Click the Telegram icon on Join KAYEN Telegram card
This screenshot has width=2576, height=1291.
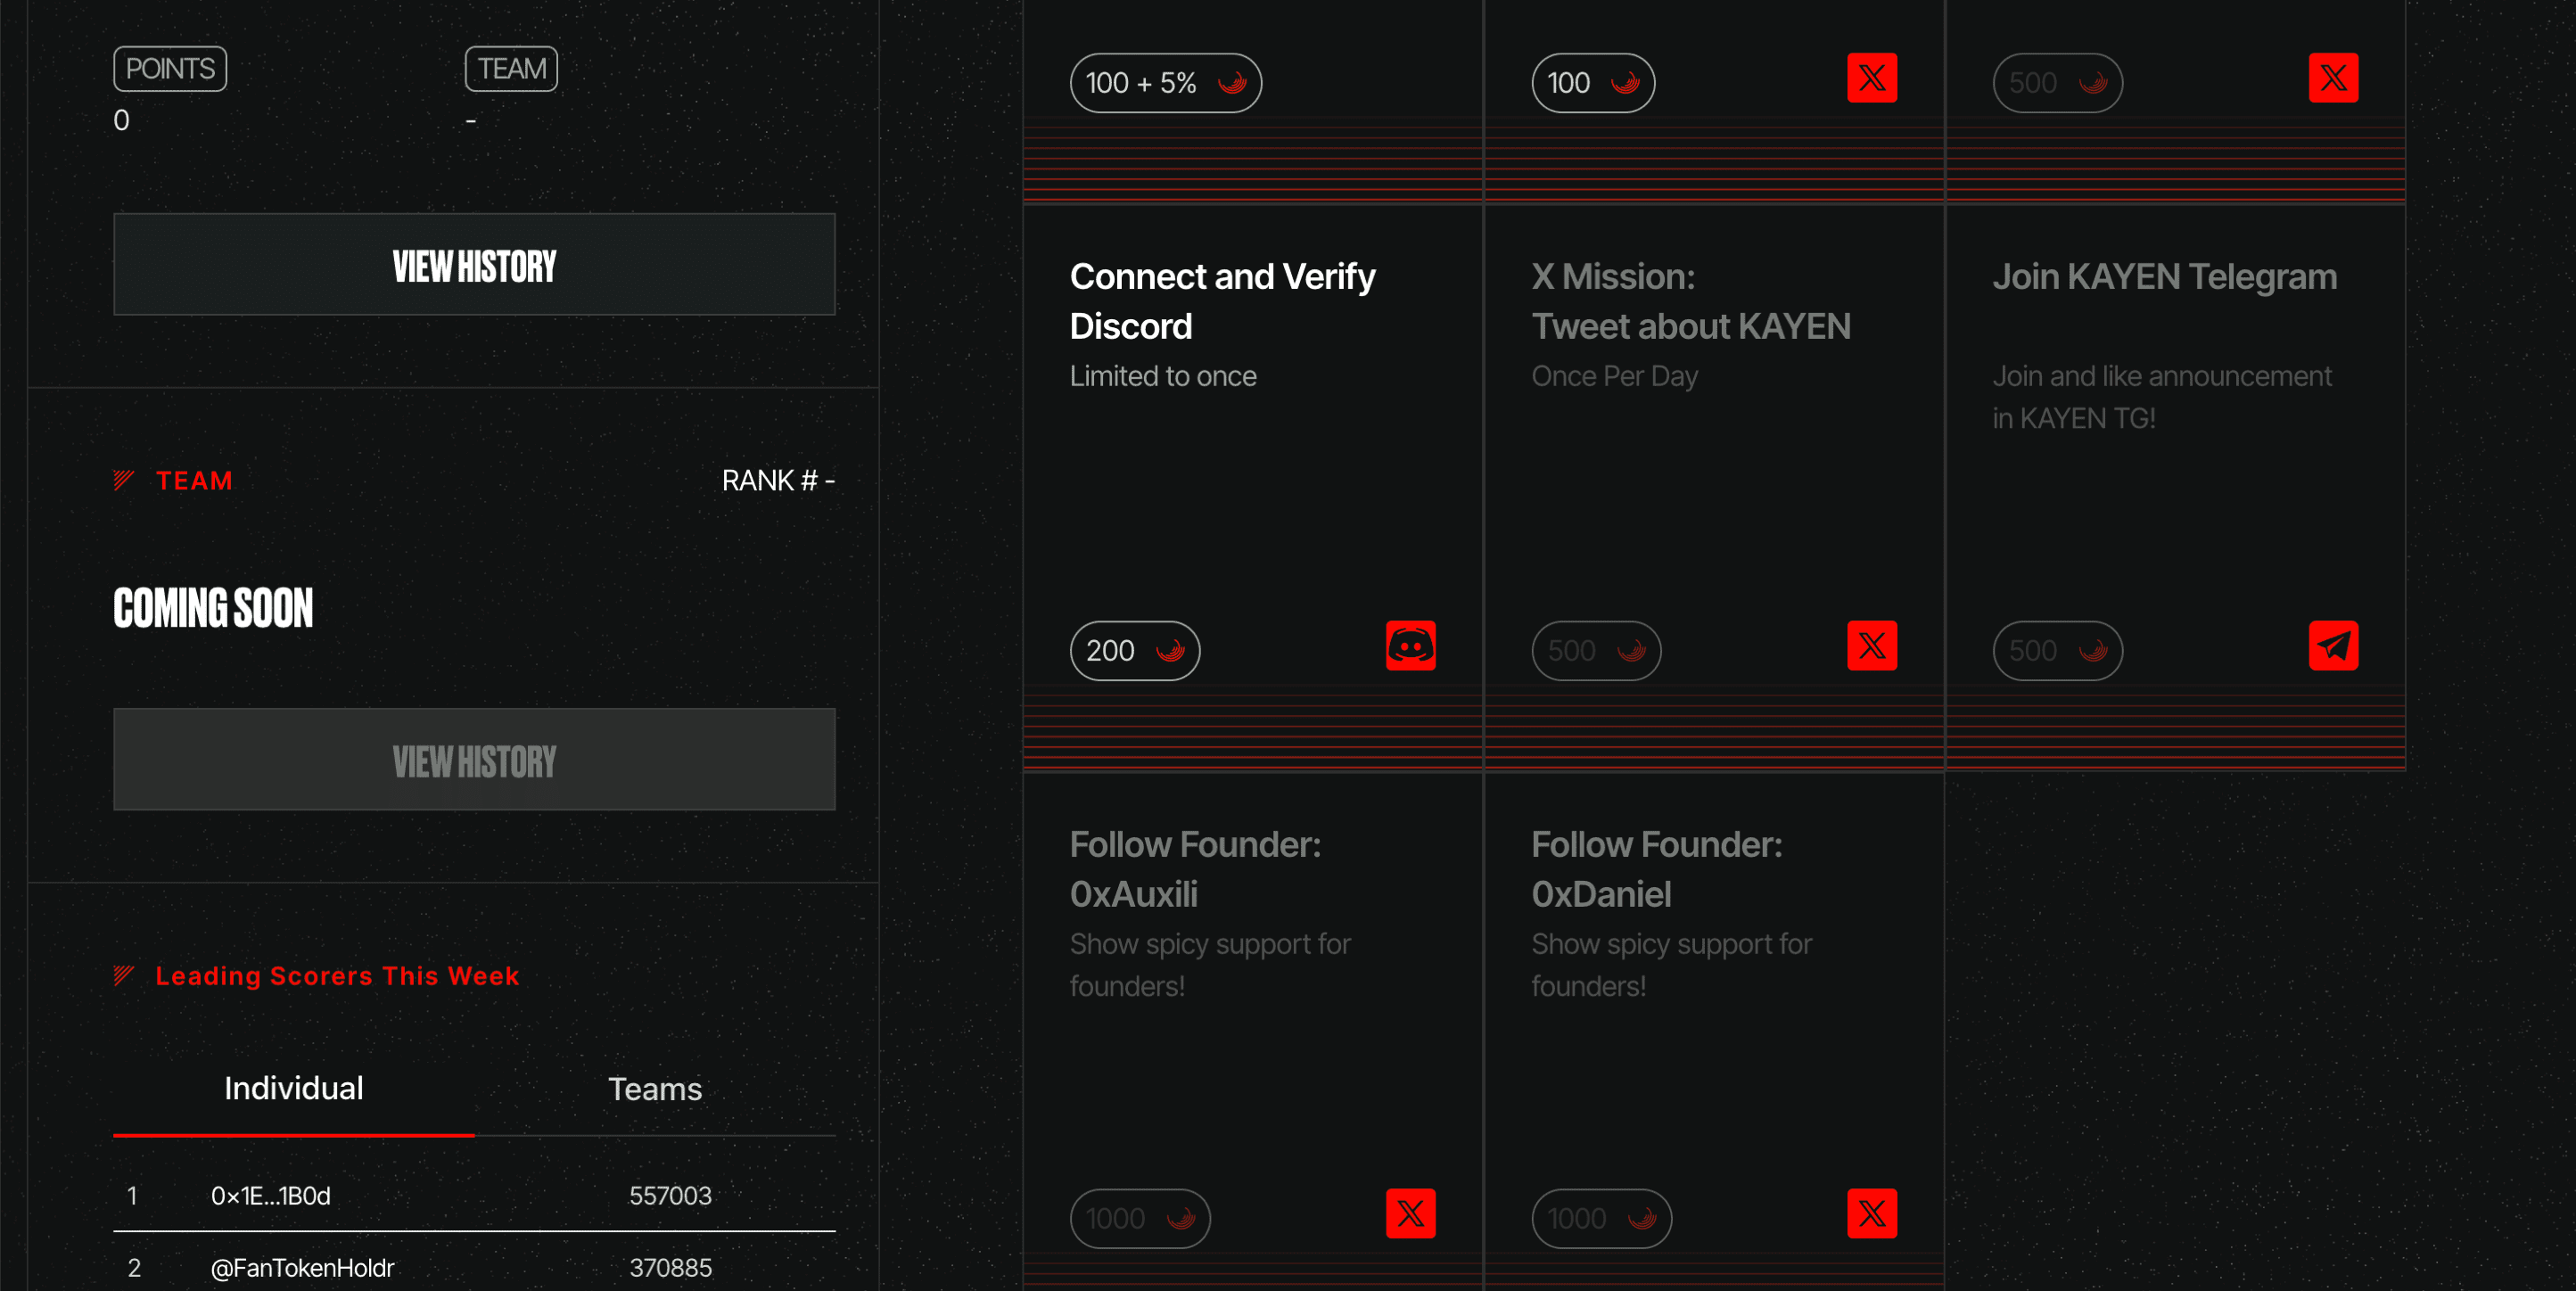(2333, 646)
